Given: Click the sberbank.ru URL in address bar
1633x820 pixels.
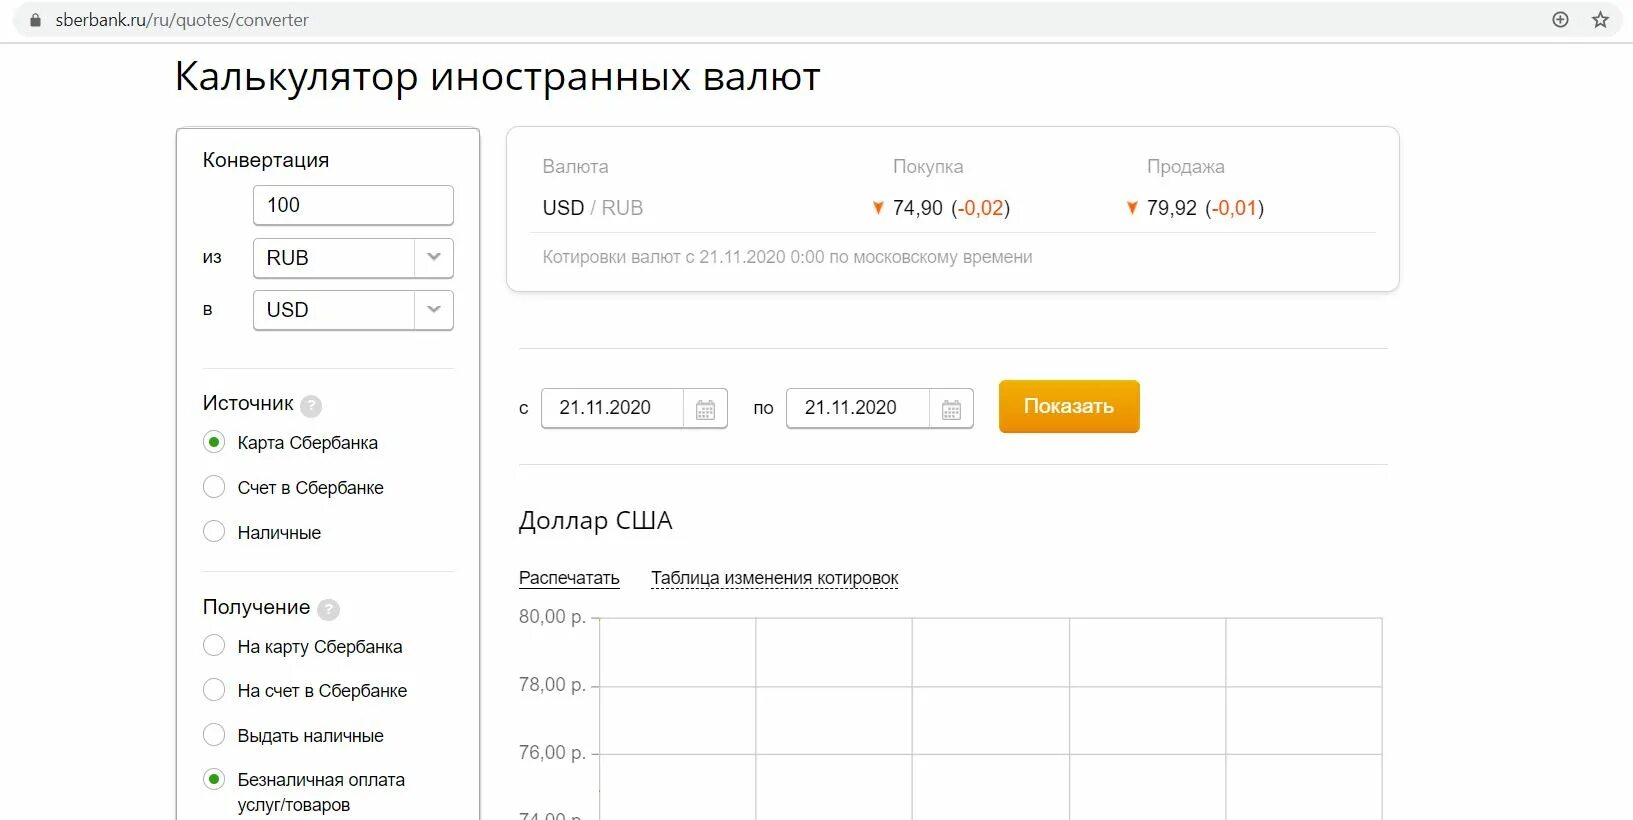Looking at the screenshot, I should [x=182, y=20].
